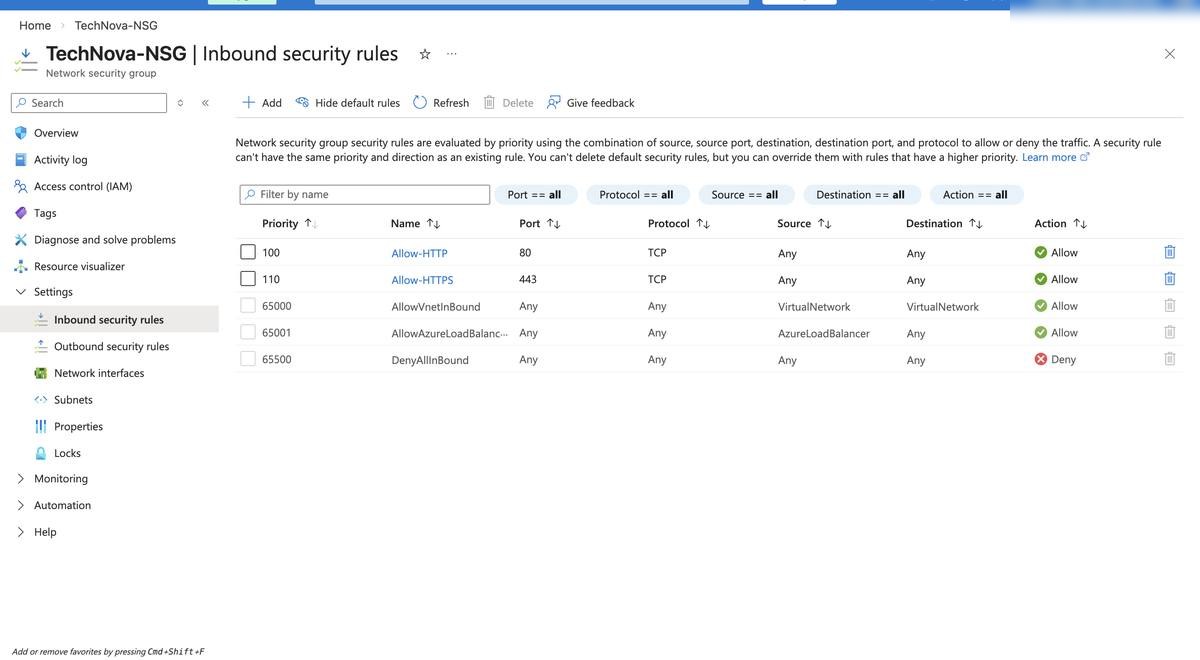This screenshot has width=1200, height=660.
Task: Check the box for priority 110 rule
Action: tap(248, 279)
